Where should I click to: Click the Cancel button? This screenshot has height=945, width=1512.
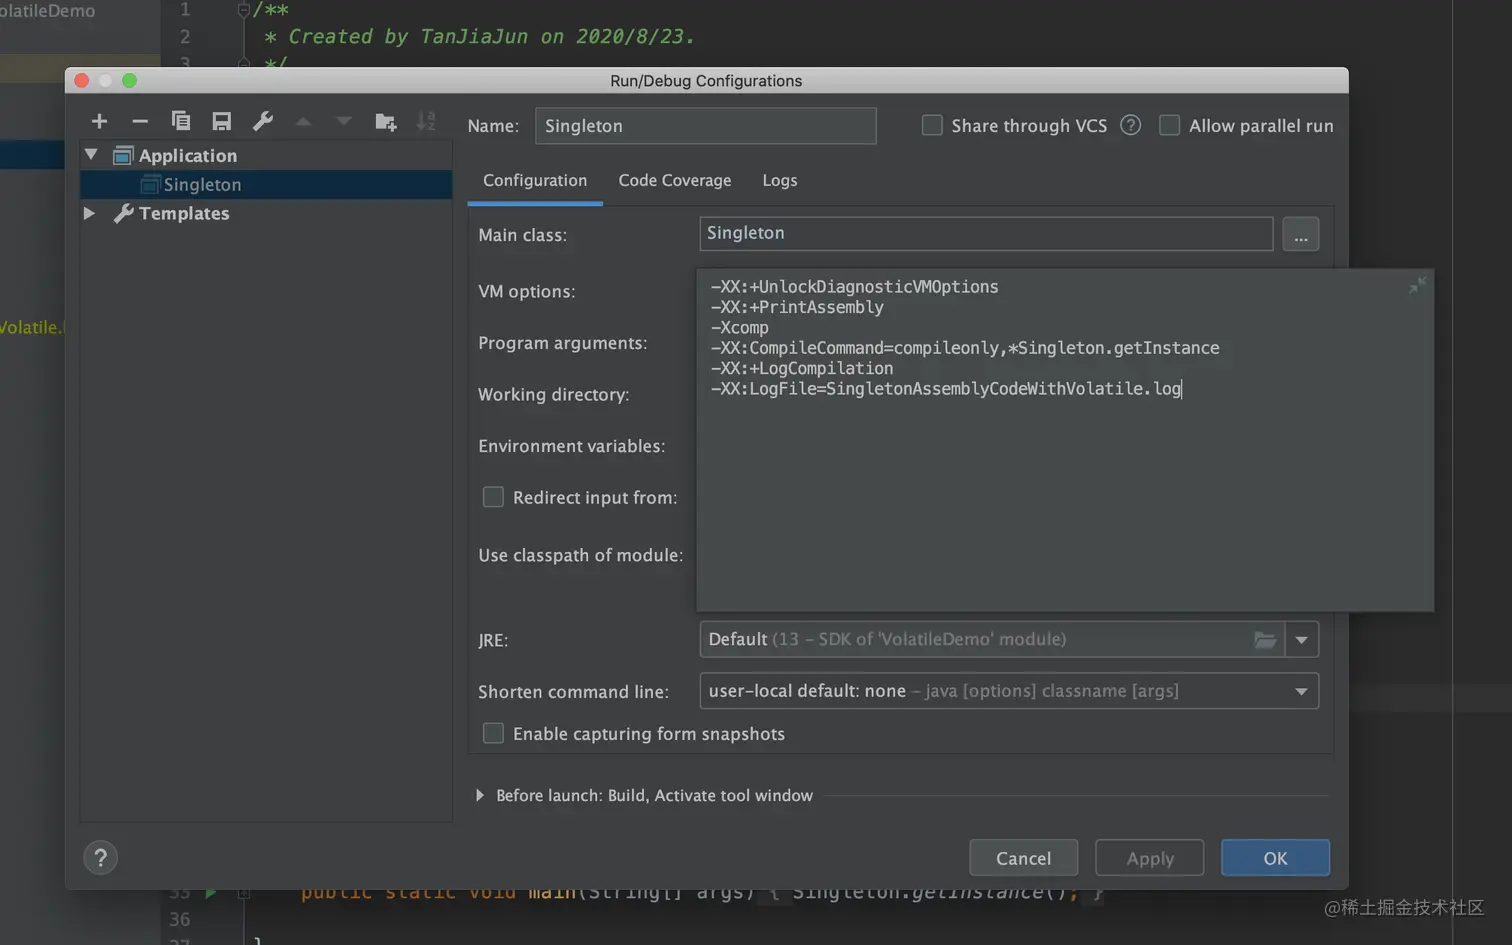[1023, 858]
